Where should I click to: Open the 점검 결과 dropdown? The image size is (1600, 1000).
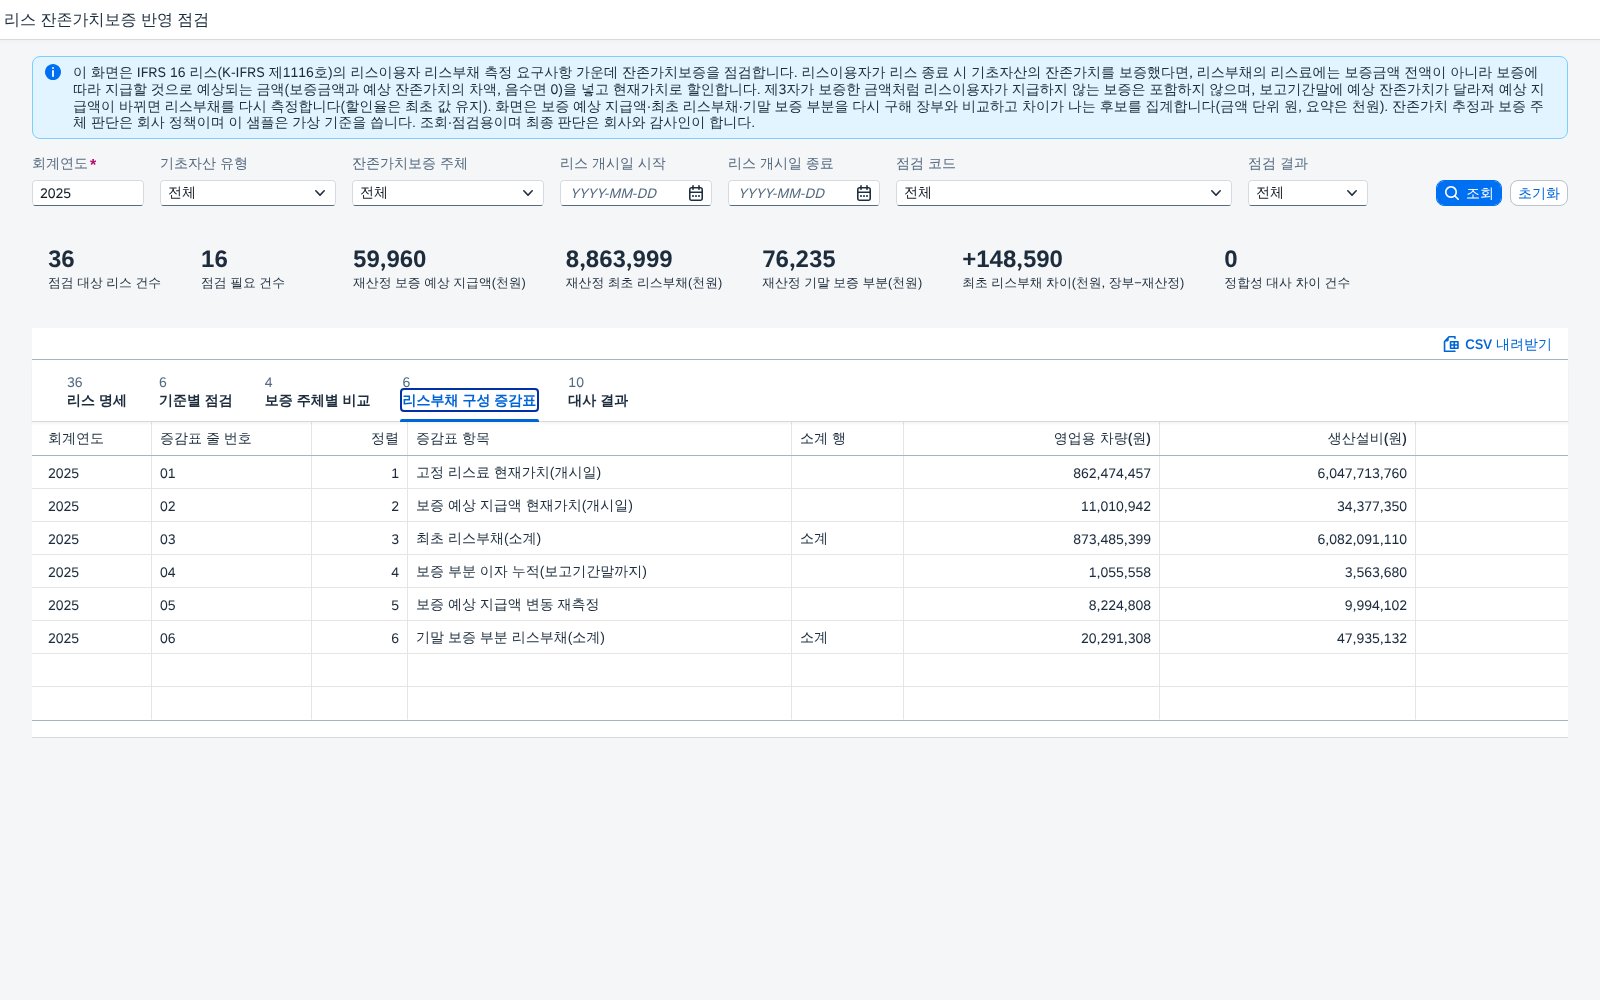point(1352,193)
